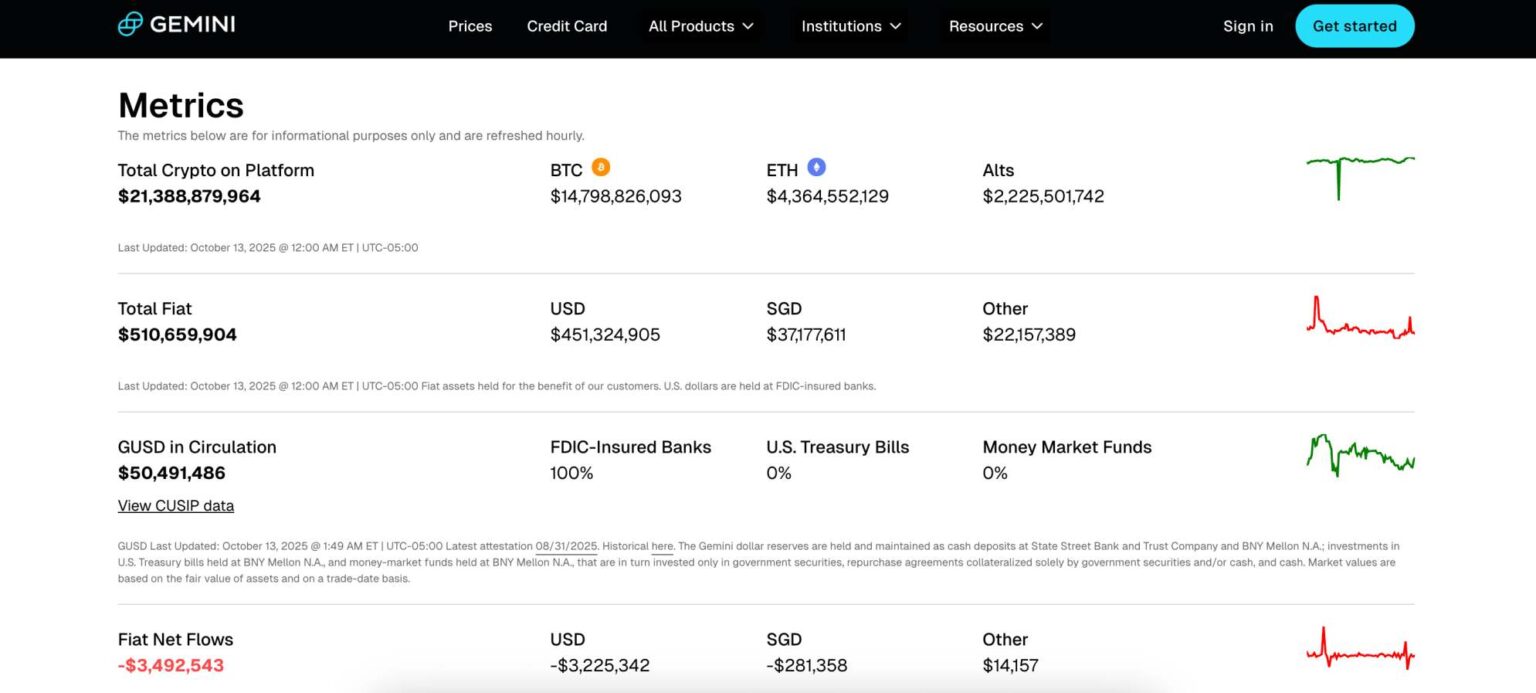Click the Metrics page heading
This screenshot has height=693, width=1536.
pos(181,104)
